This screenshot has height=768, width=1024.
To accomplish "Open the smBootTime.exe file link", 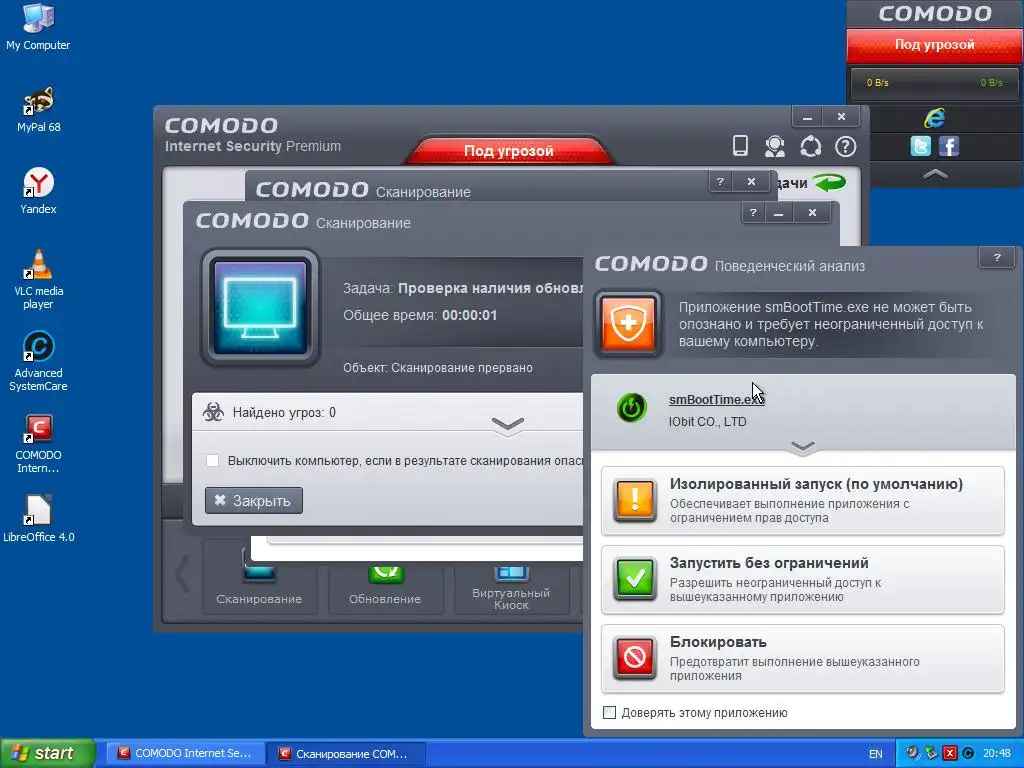I will (x=716, y=399).
